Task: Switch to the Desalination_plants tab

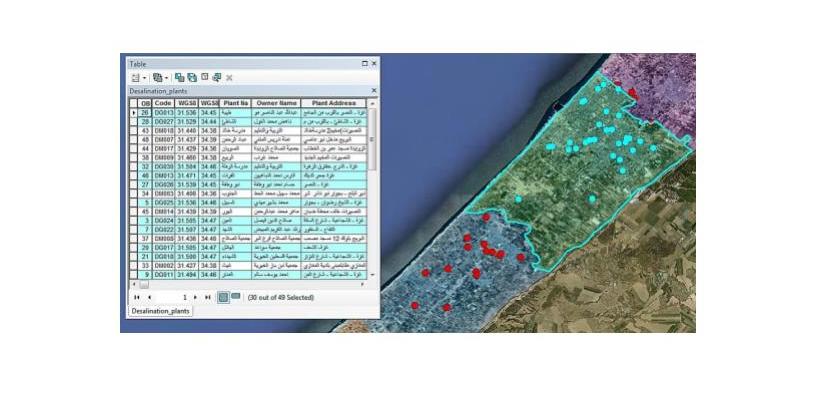Action: click(160, 311)
